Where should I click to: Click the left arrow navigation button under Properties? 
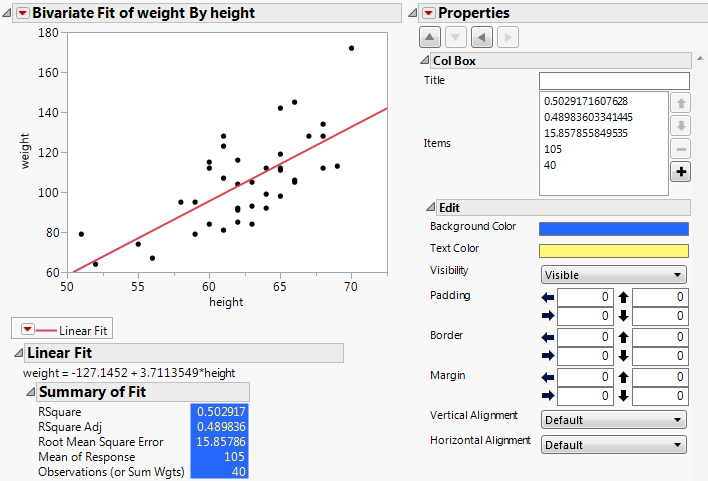(482, 38)
